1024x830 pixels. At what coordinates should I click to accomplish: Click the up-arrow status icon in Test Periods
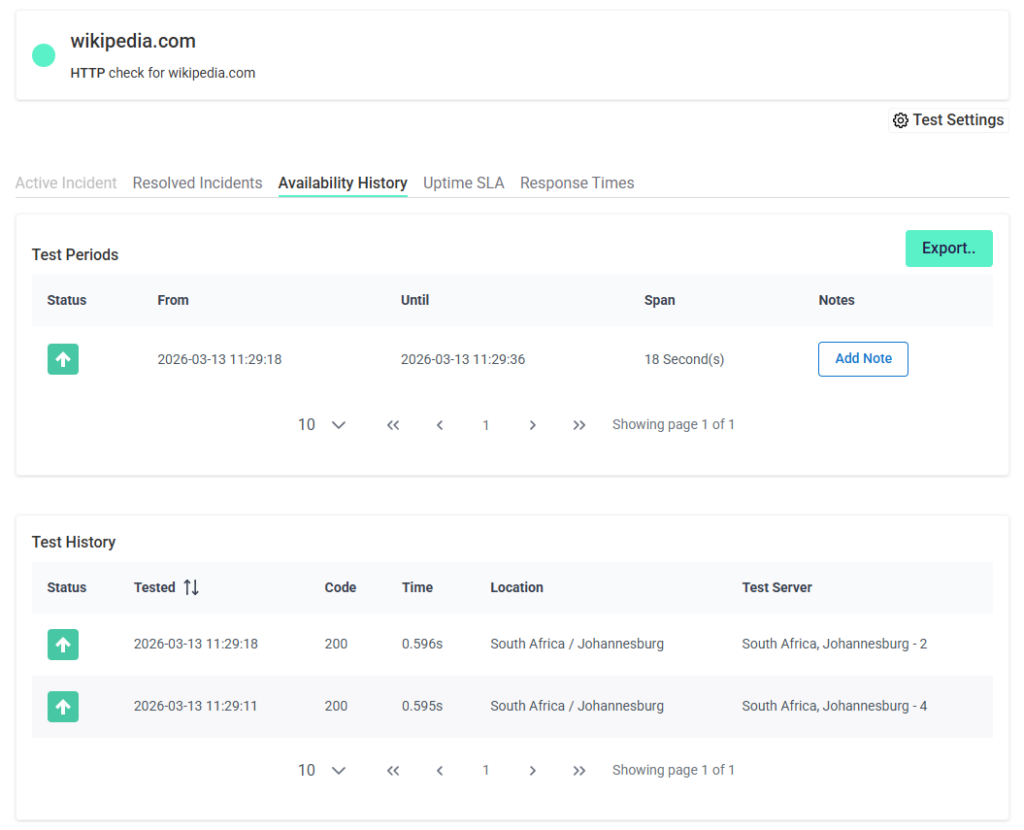click(63, 358)
